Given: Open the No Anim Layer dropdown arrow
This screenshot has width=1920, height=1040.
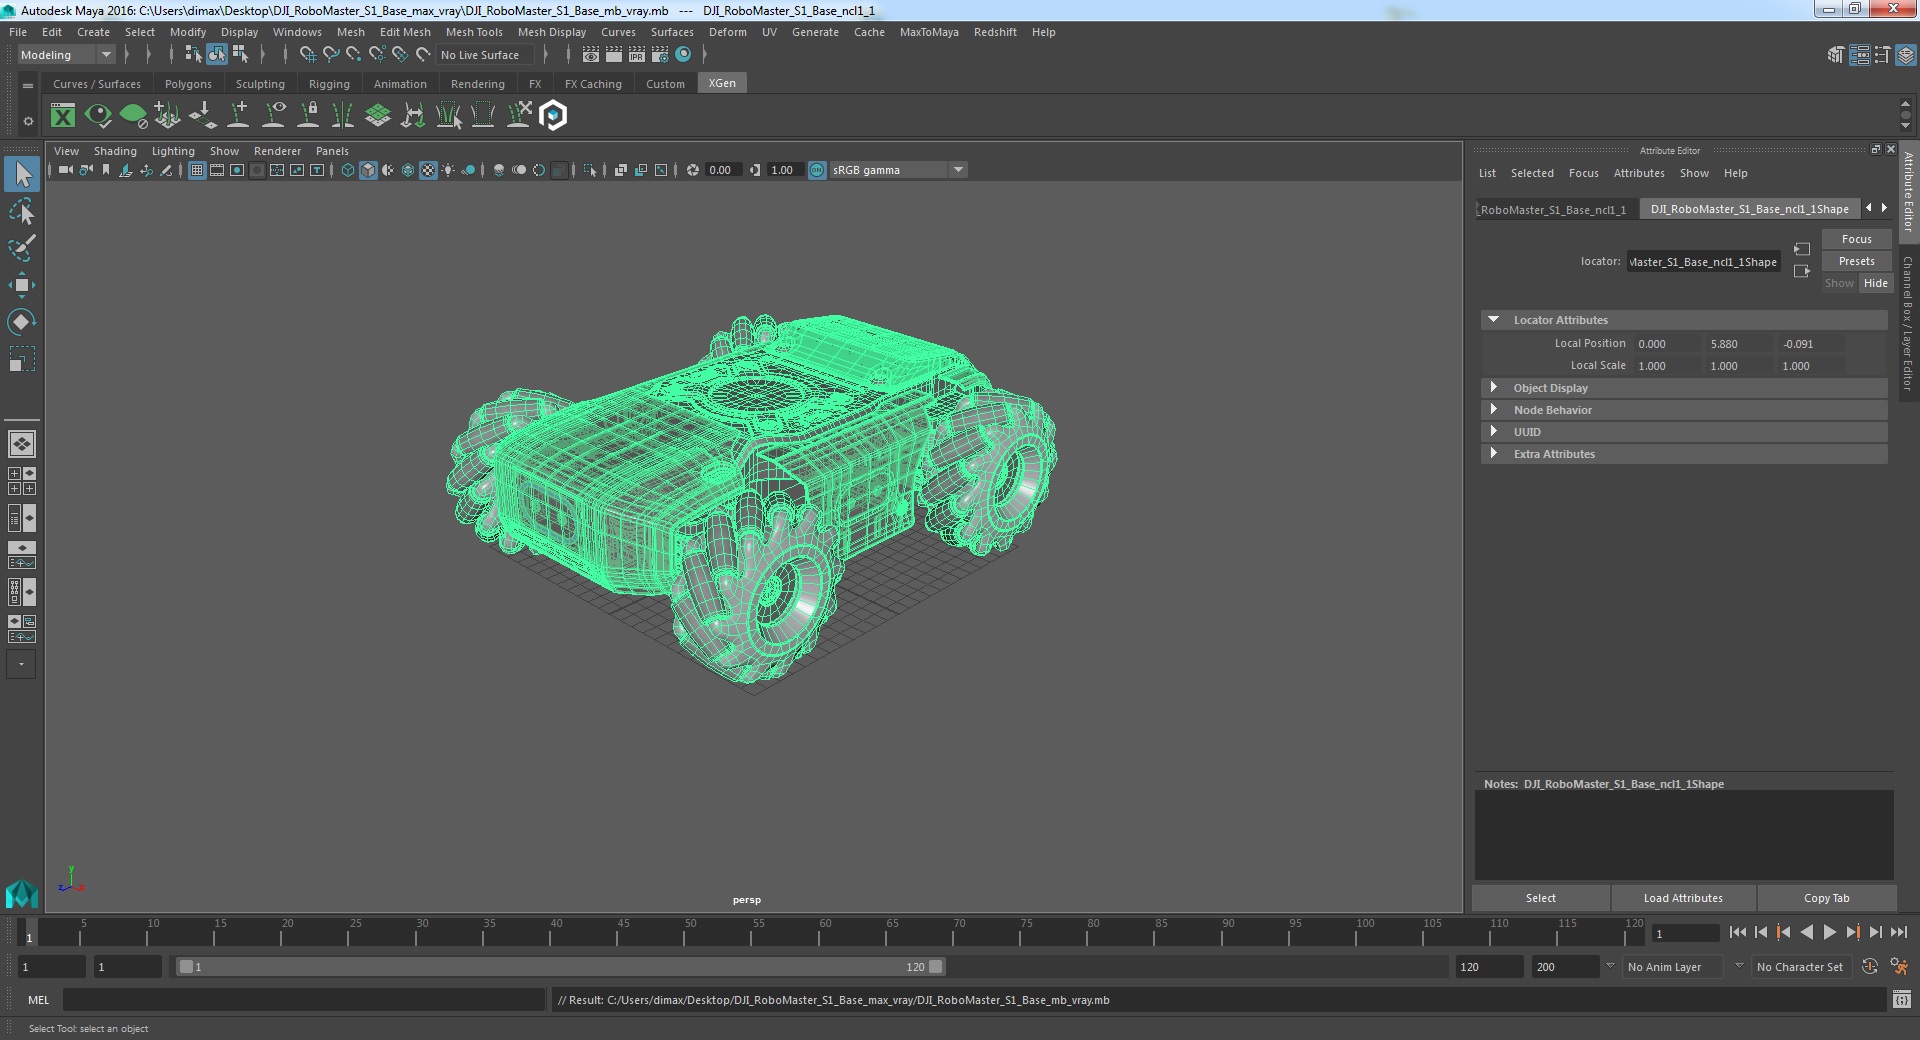Looking at the screenshot, I should click(x=1610, y=966).
